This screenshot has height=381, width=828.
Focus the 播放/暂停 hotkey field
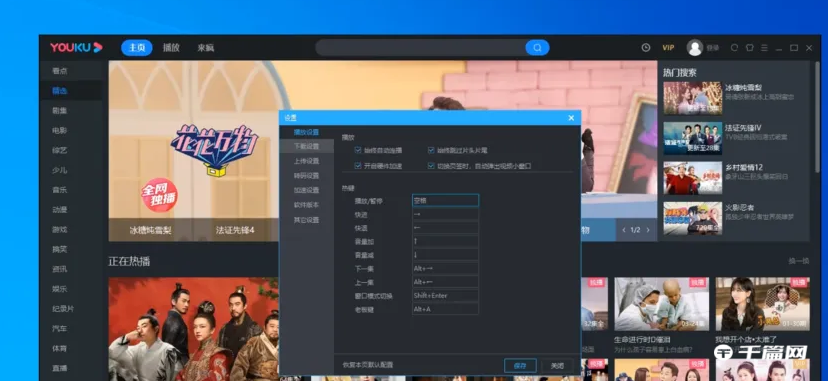tap(445, 201)
